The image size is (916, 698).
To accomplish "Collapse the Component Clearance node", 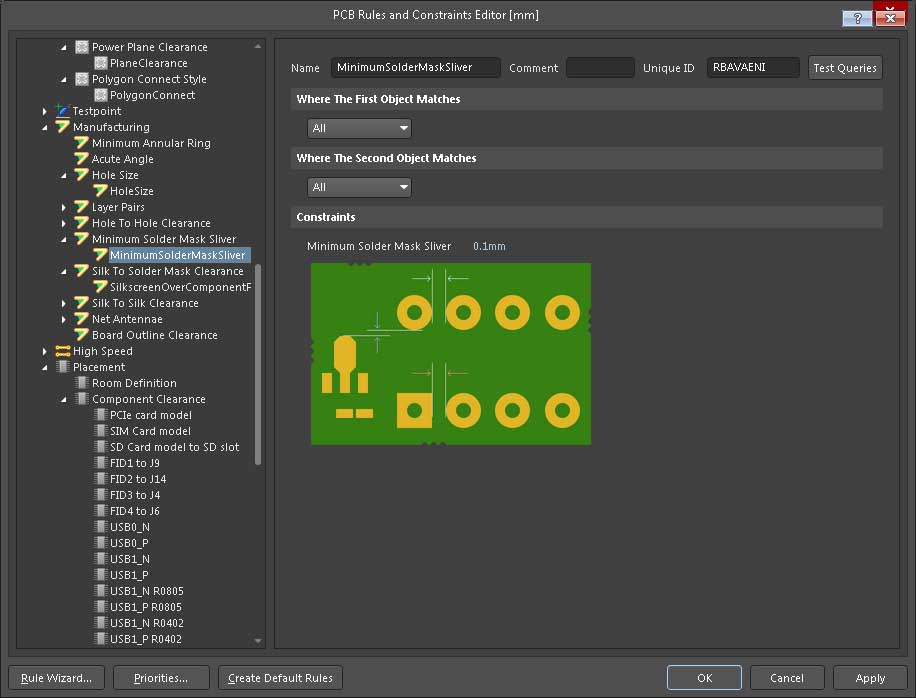I will 64,399.
